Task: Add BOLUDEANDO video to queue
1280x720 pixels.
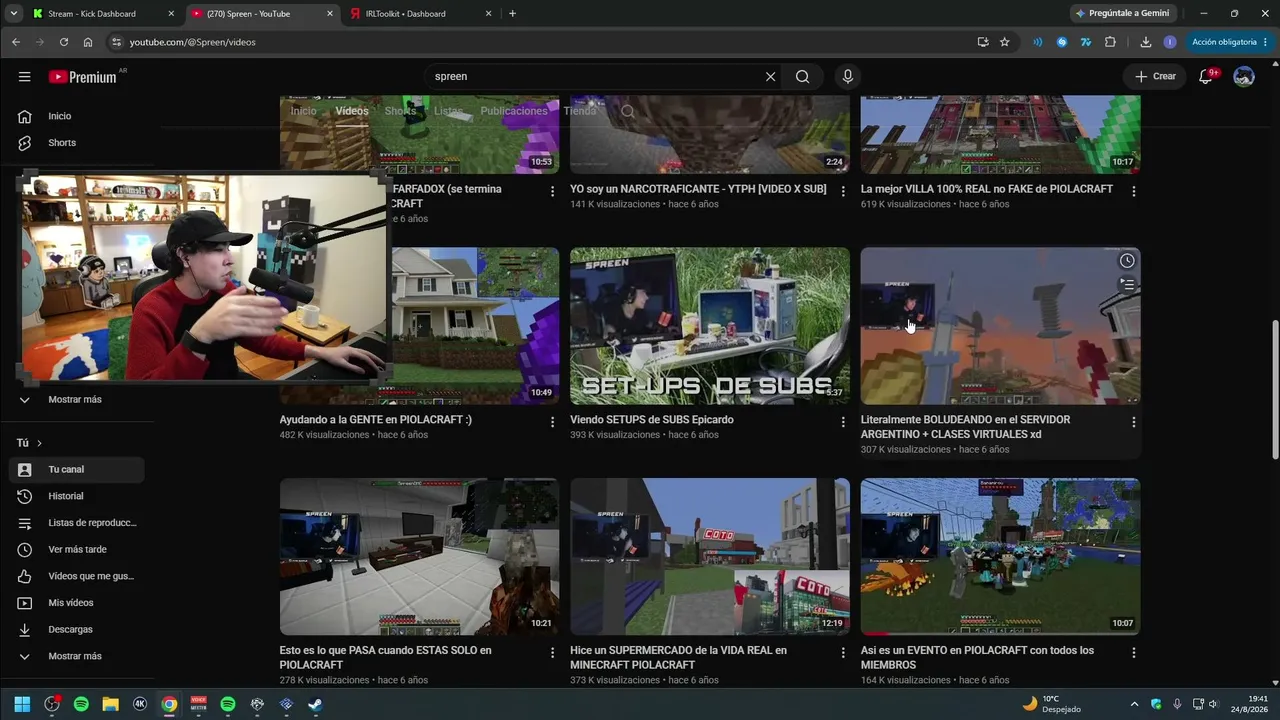Action: 1127,285
